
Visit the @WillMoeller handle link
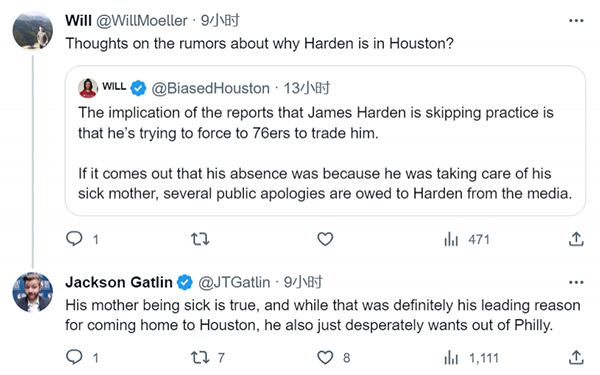pos(142,21)
